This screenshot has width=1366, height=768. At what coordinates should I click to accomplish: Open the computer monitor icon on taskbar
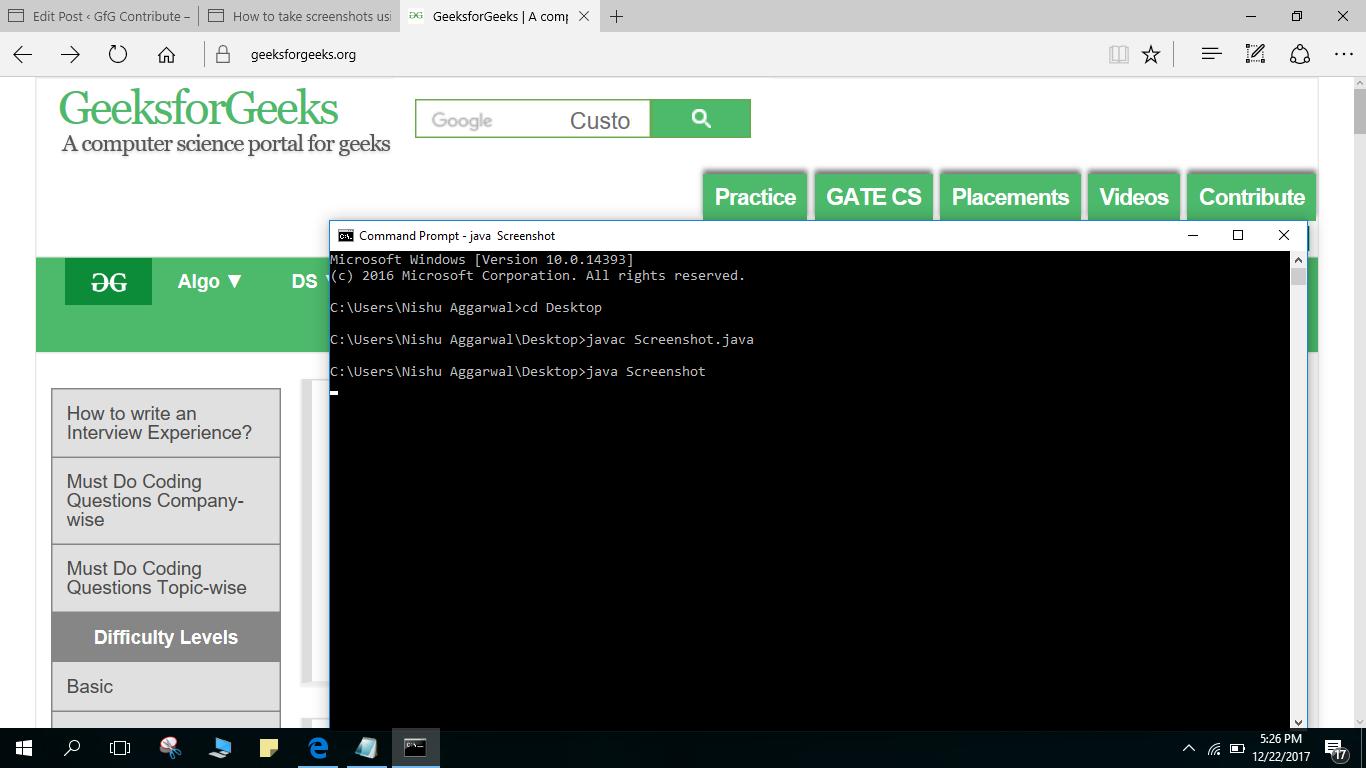[220, 747]
